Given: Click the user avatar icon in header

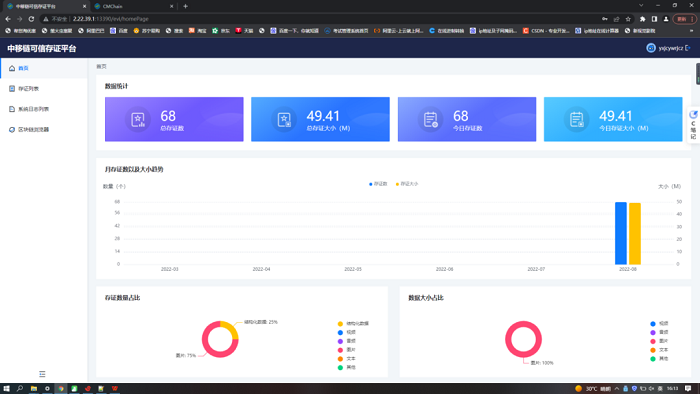Looking at the screenshot, I should 651,48.
